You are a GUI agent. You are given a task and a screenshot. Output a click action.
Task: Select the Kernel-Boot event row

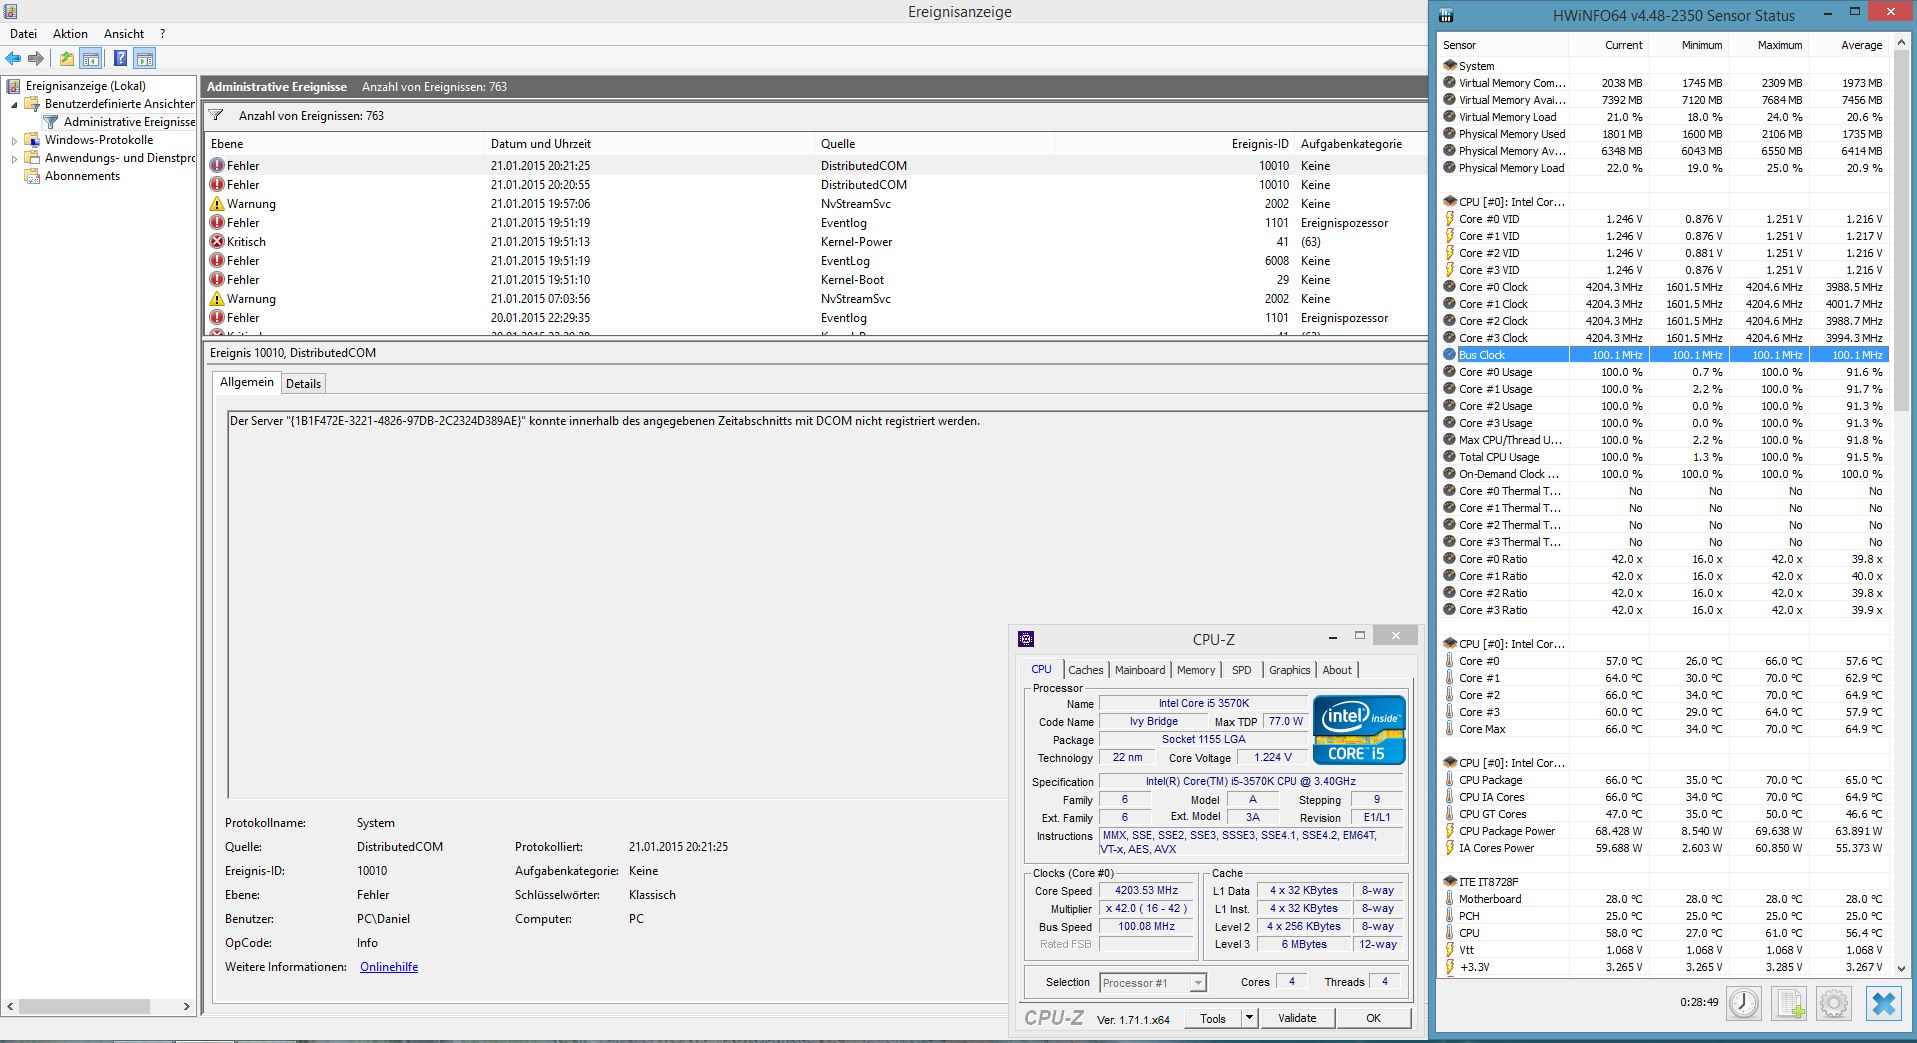click(815, 280)
